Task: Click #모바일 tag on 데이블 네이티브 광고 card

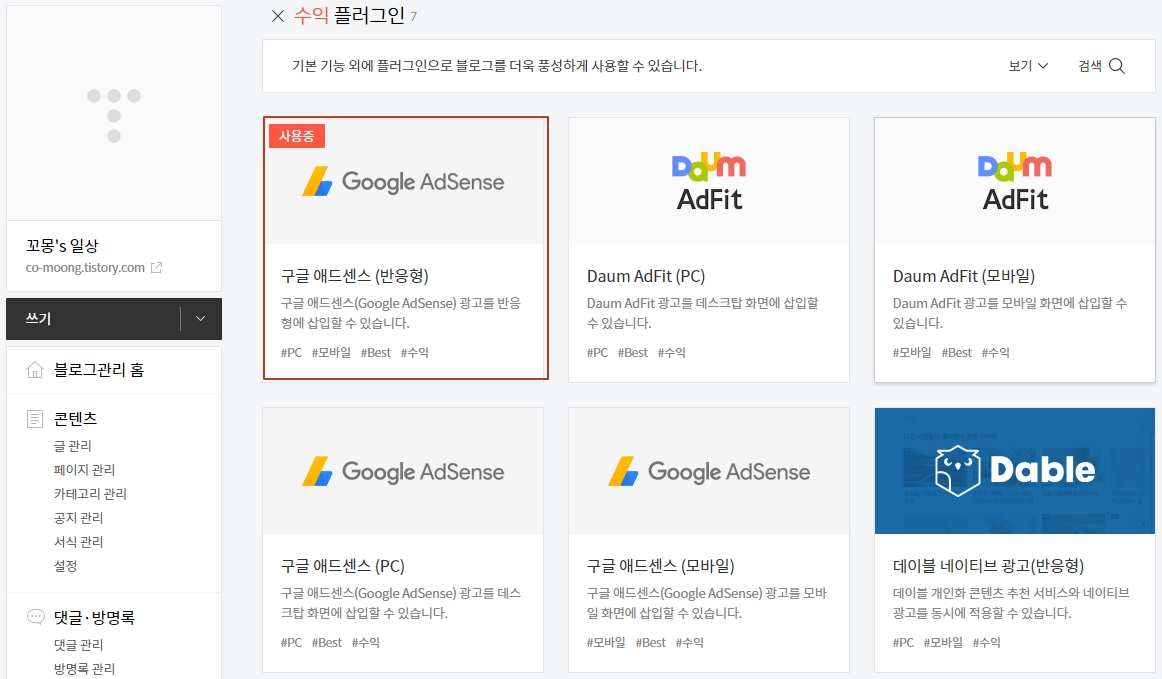Action: click(x=943, y=643)
